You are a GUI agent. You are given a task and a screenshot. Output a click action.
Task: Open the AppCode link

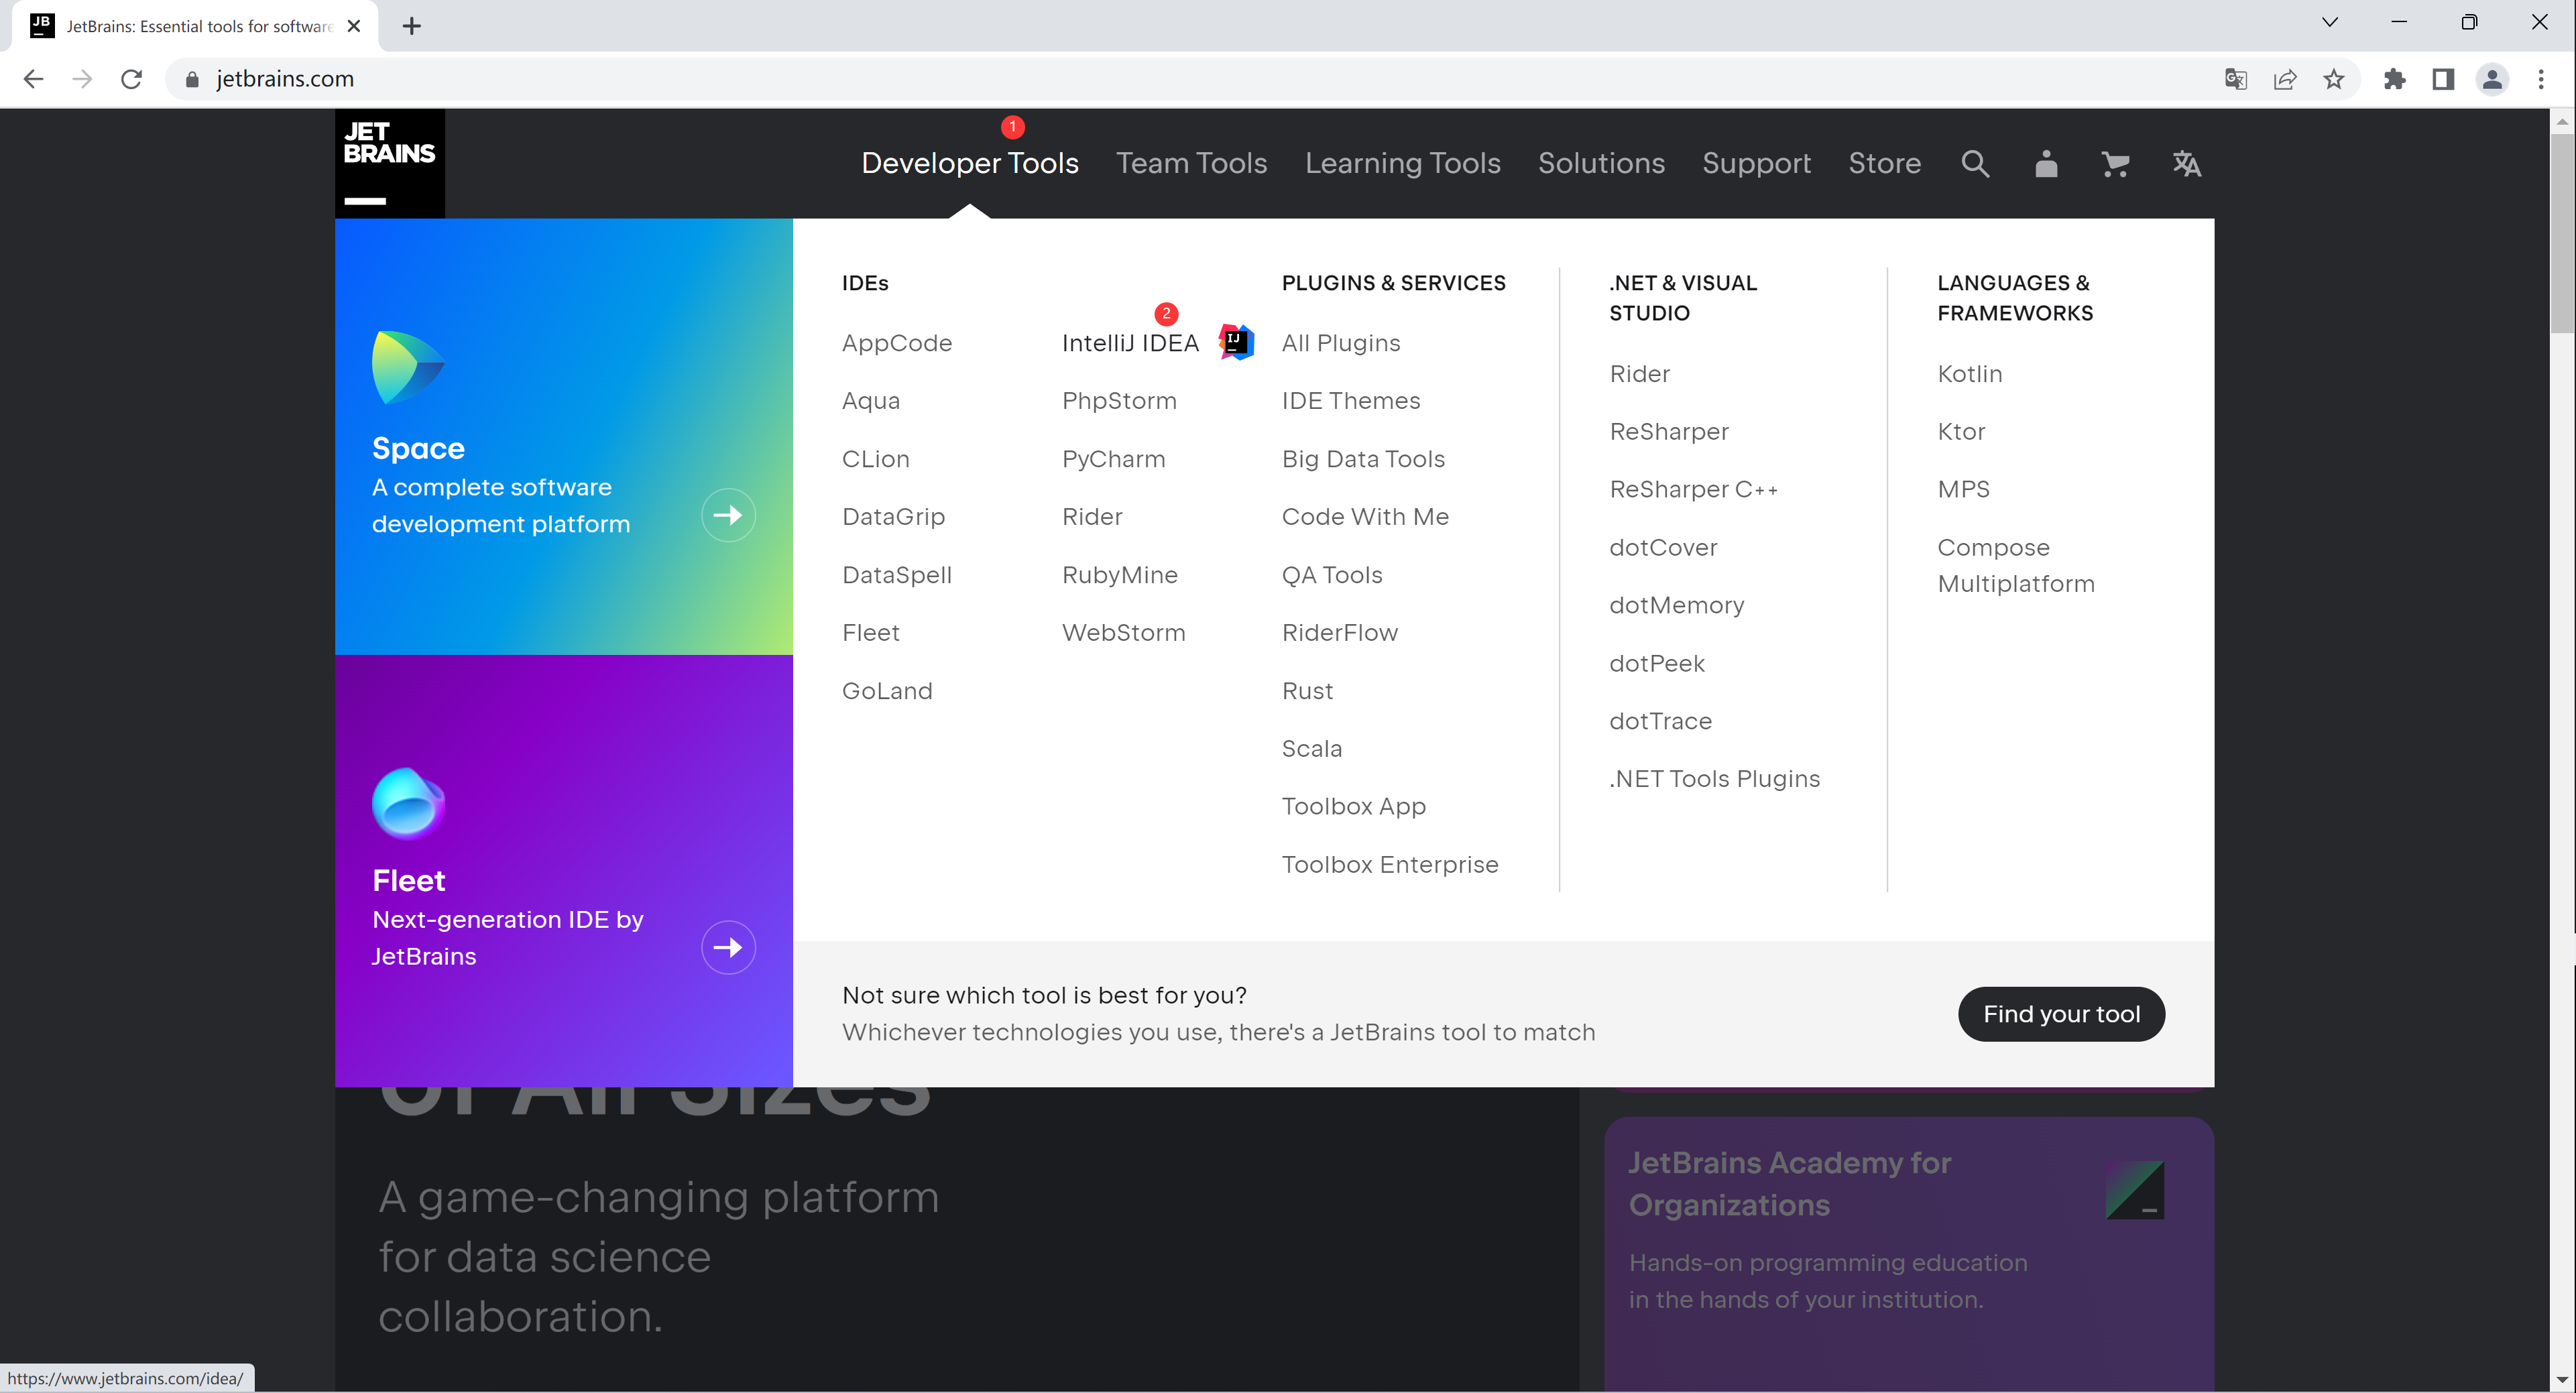pyautogui.click(x=896, y=343)
